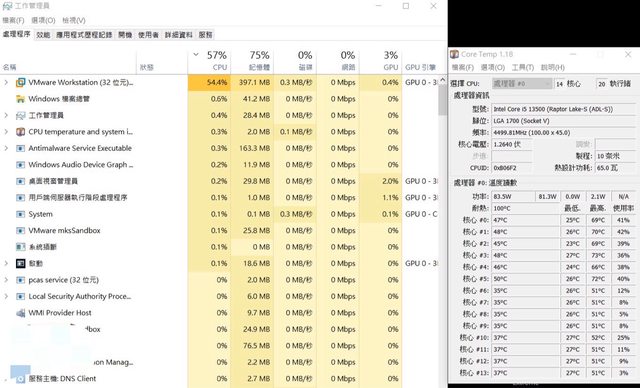Click the black 啟動 process icon
640x388 pixels.
tap(20, 264)
